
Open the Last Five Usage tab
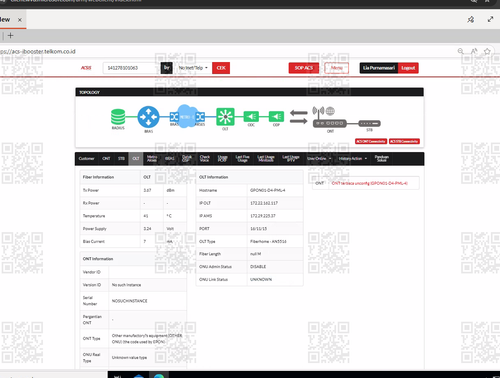[242, 159]
